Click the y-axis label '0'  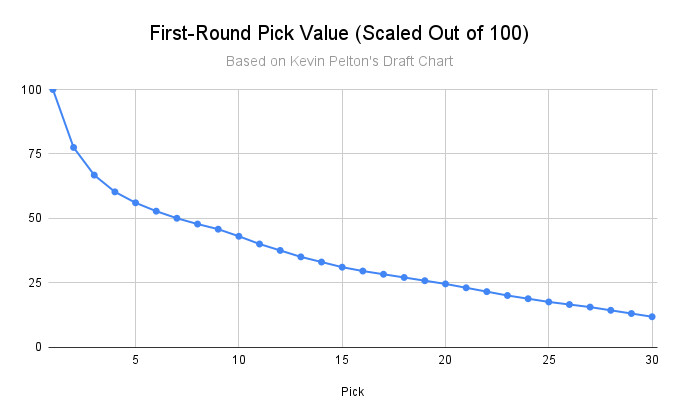(40, 347)
